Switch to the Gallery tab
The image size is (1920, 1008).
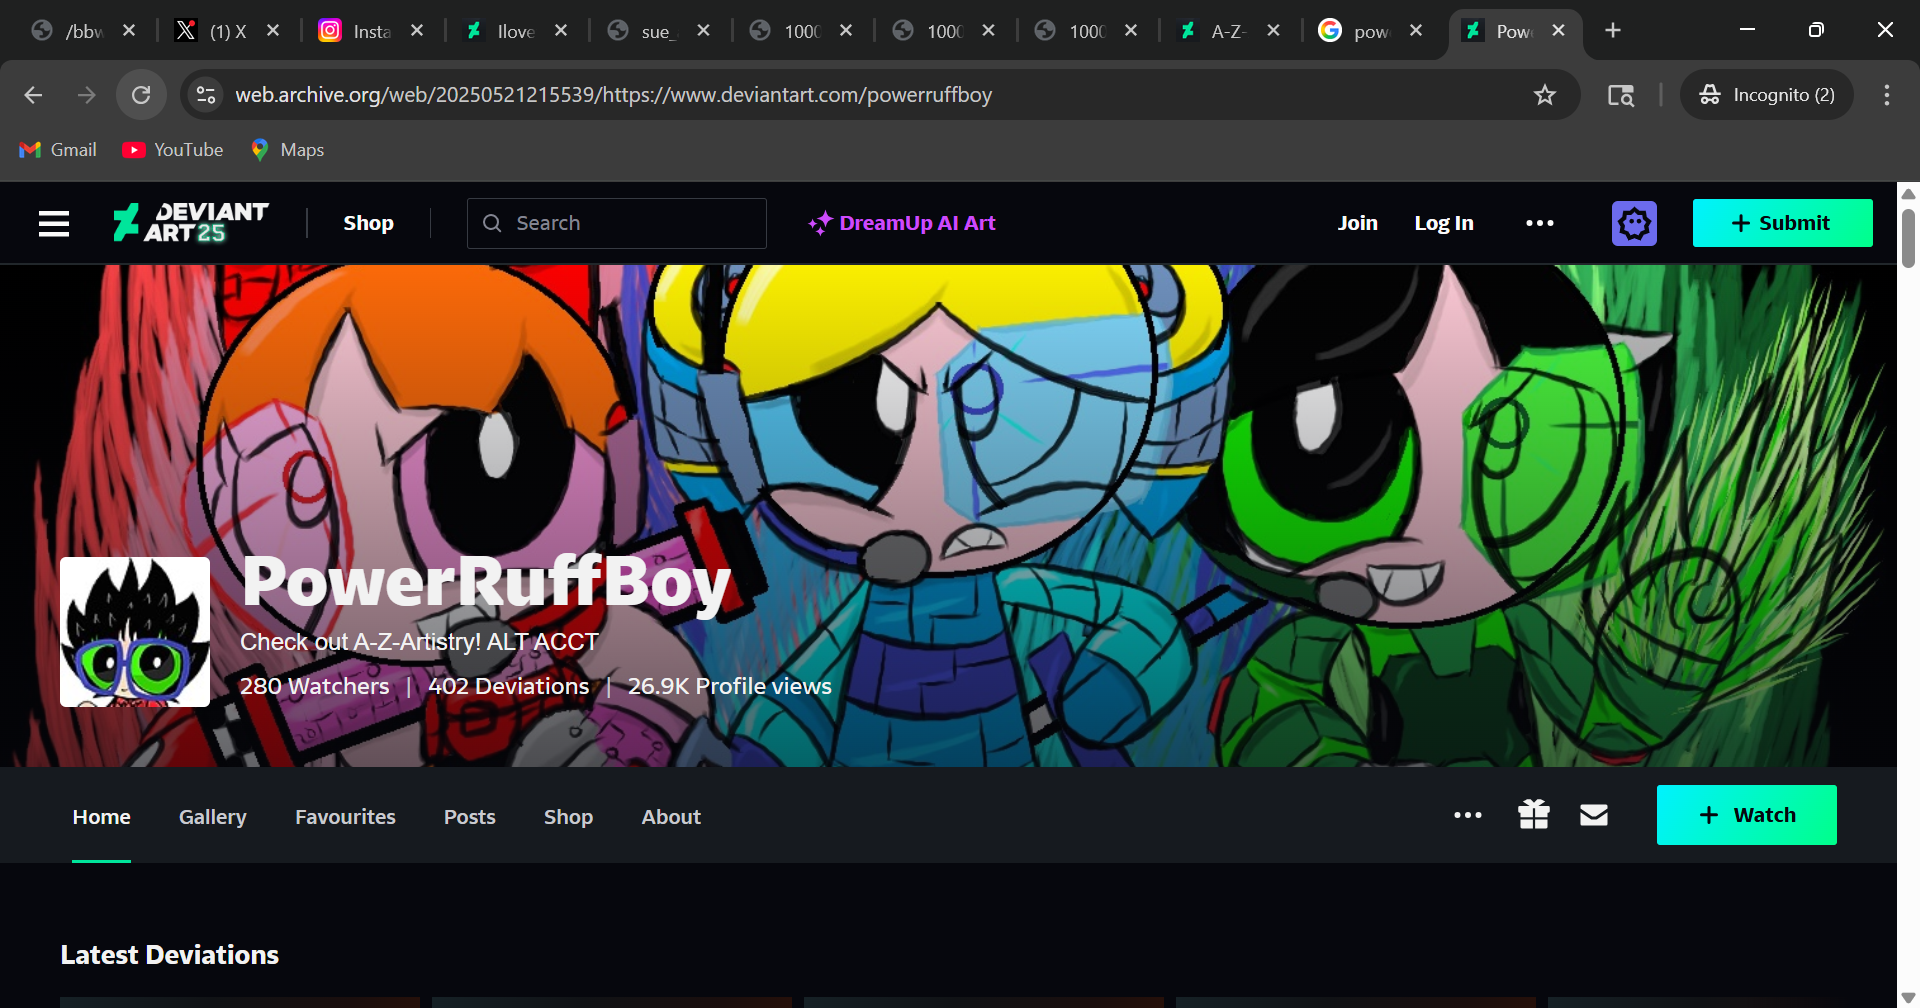(x=212, y=817)
